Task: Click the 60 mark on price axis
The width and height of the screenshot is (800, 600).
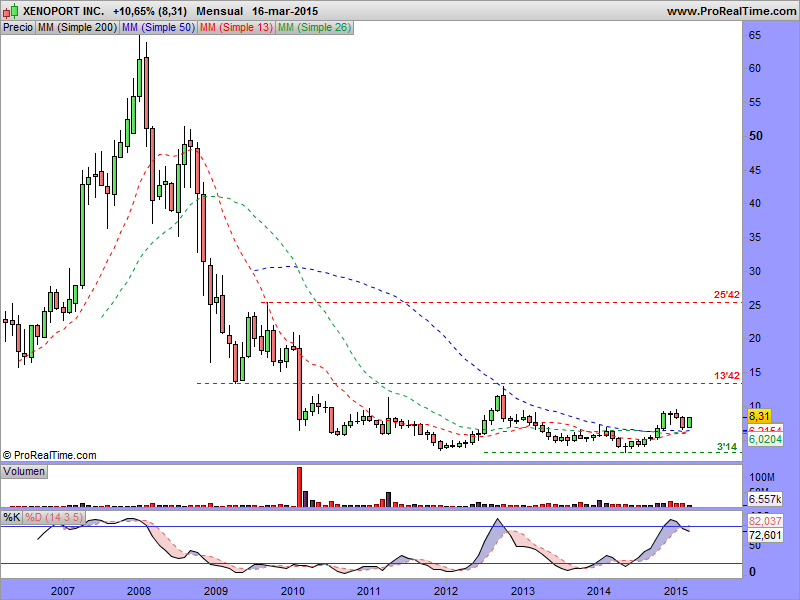Action: (755, 68)
